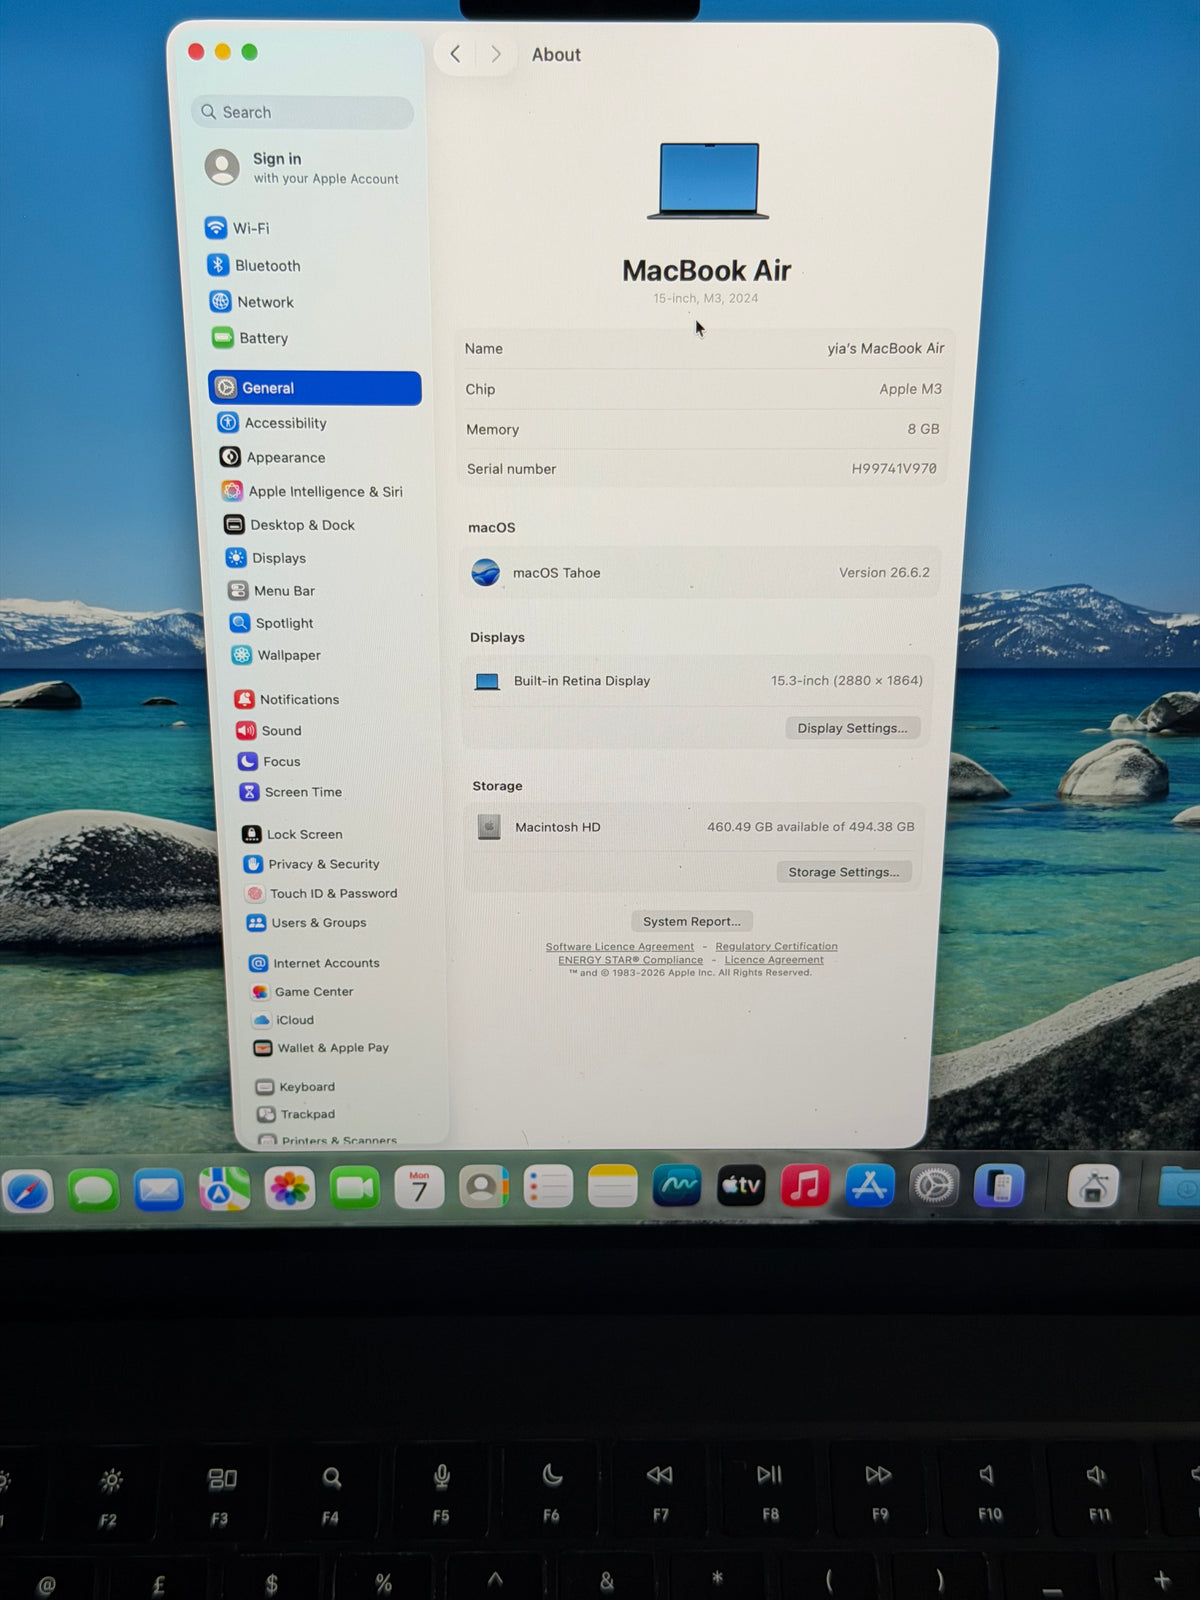This screenshot has width=1200, height=1600.
Task: Open Appearance settings
Action: [272, 457]
